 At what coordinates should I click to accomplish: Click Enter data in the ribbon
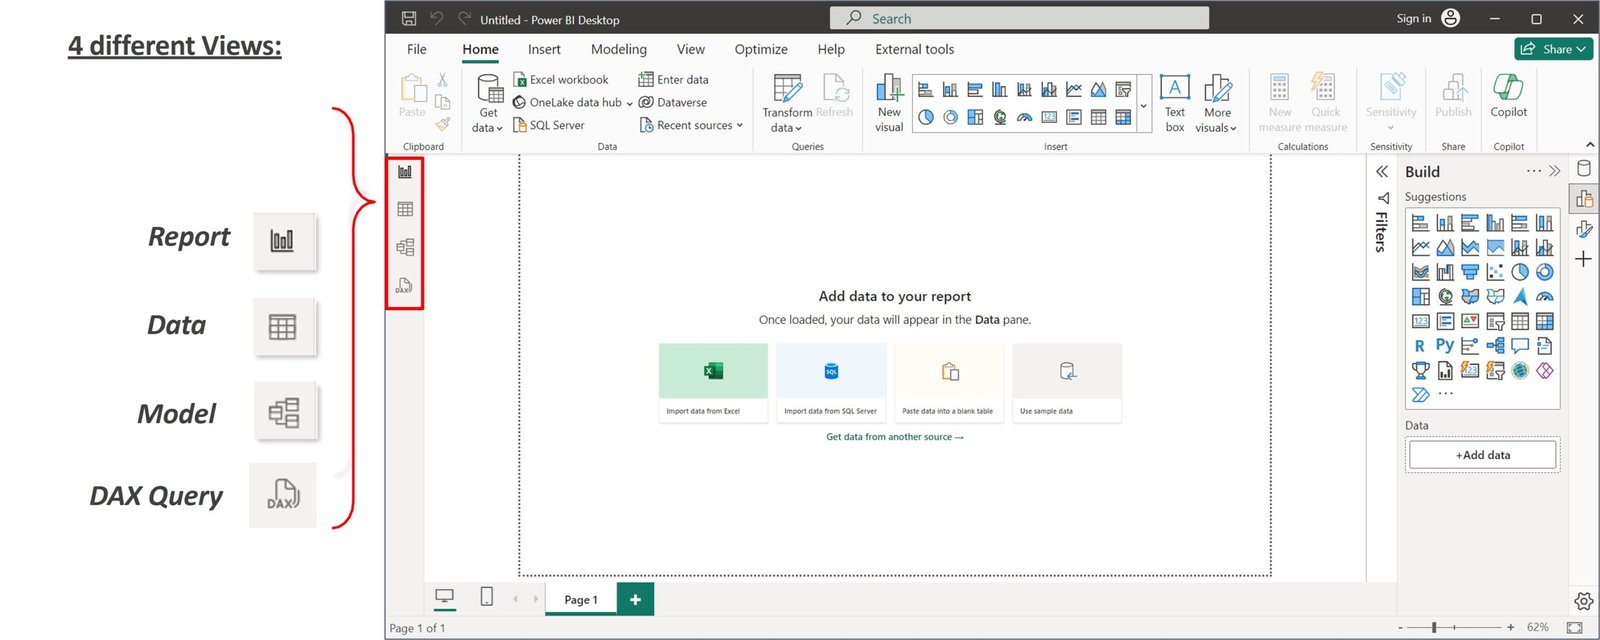click(673, 79)
